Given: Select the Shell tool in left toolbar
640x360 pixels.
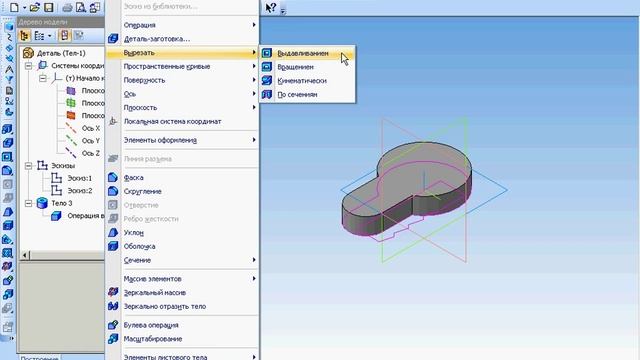Looking at the screenshot, I should (x=8, y=226).
